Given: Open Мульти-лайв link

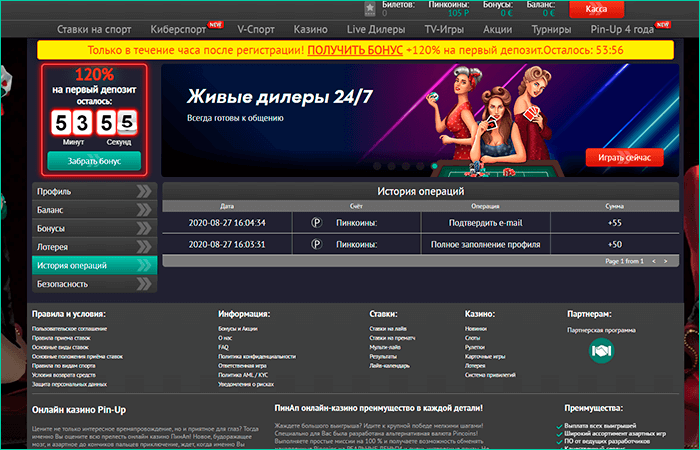Looking at the screenshot, I should click(385, 347).
